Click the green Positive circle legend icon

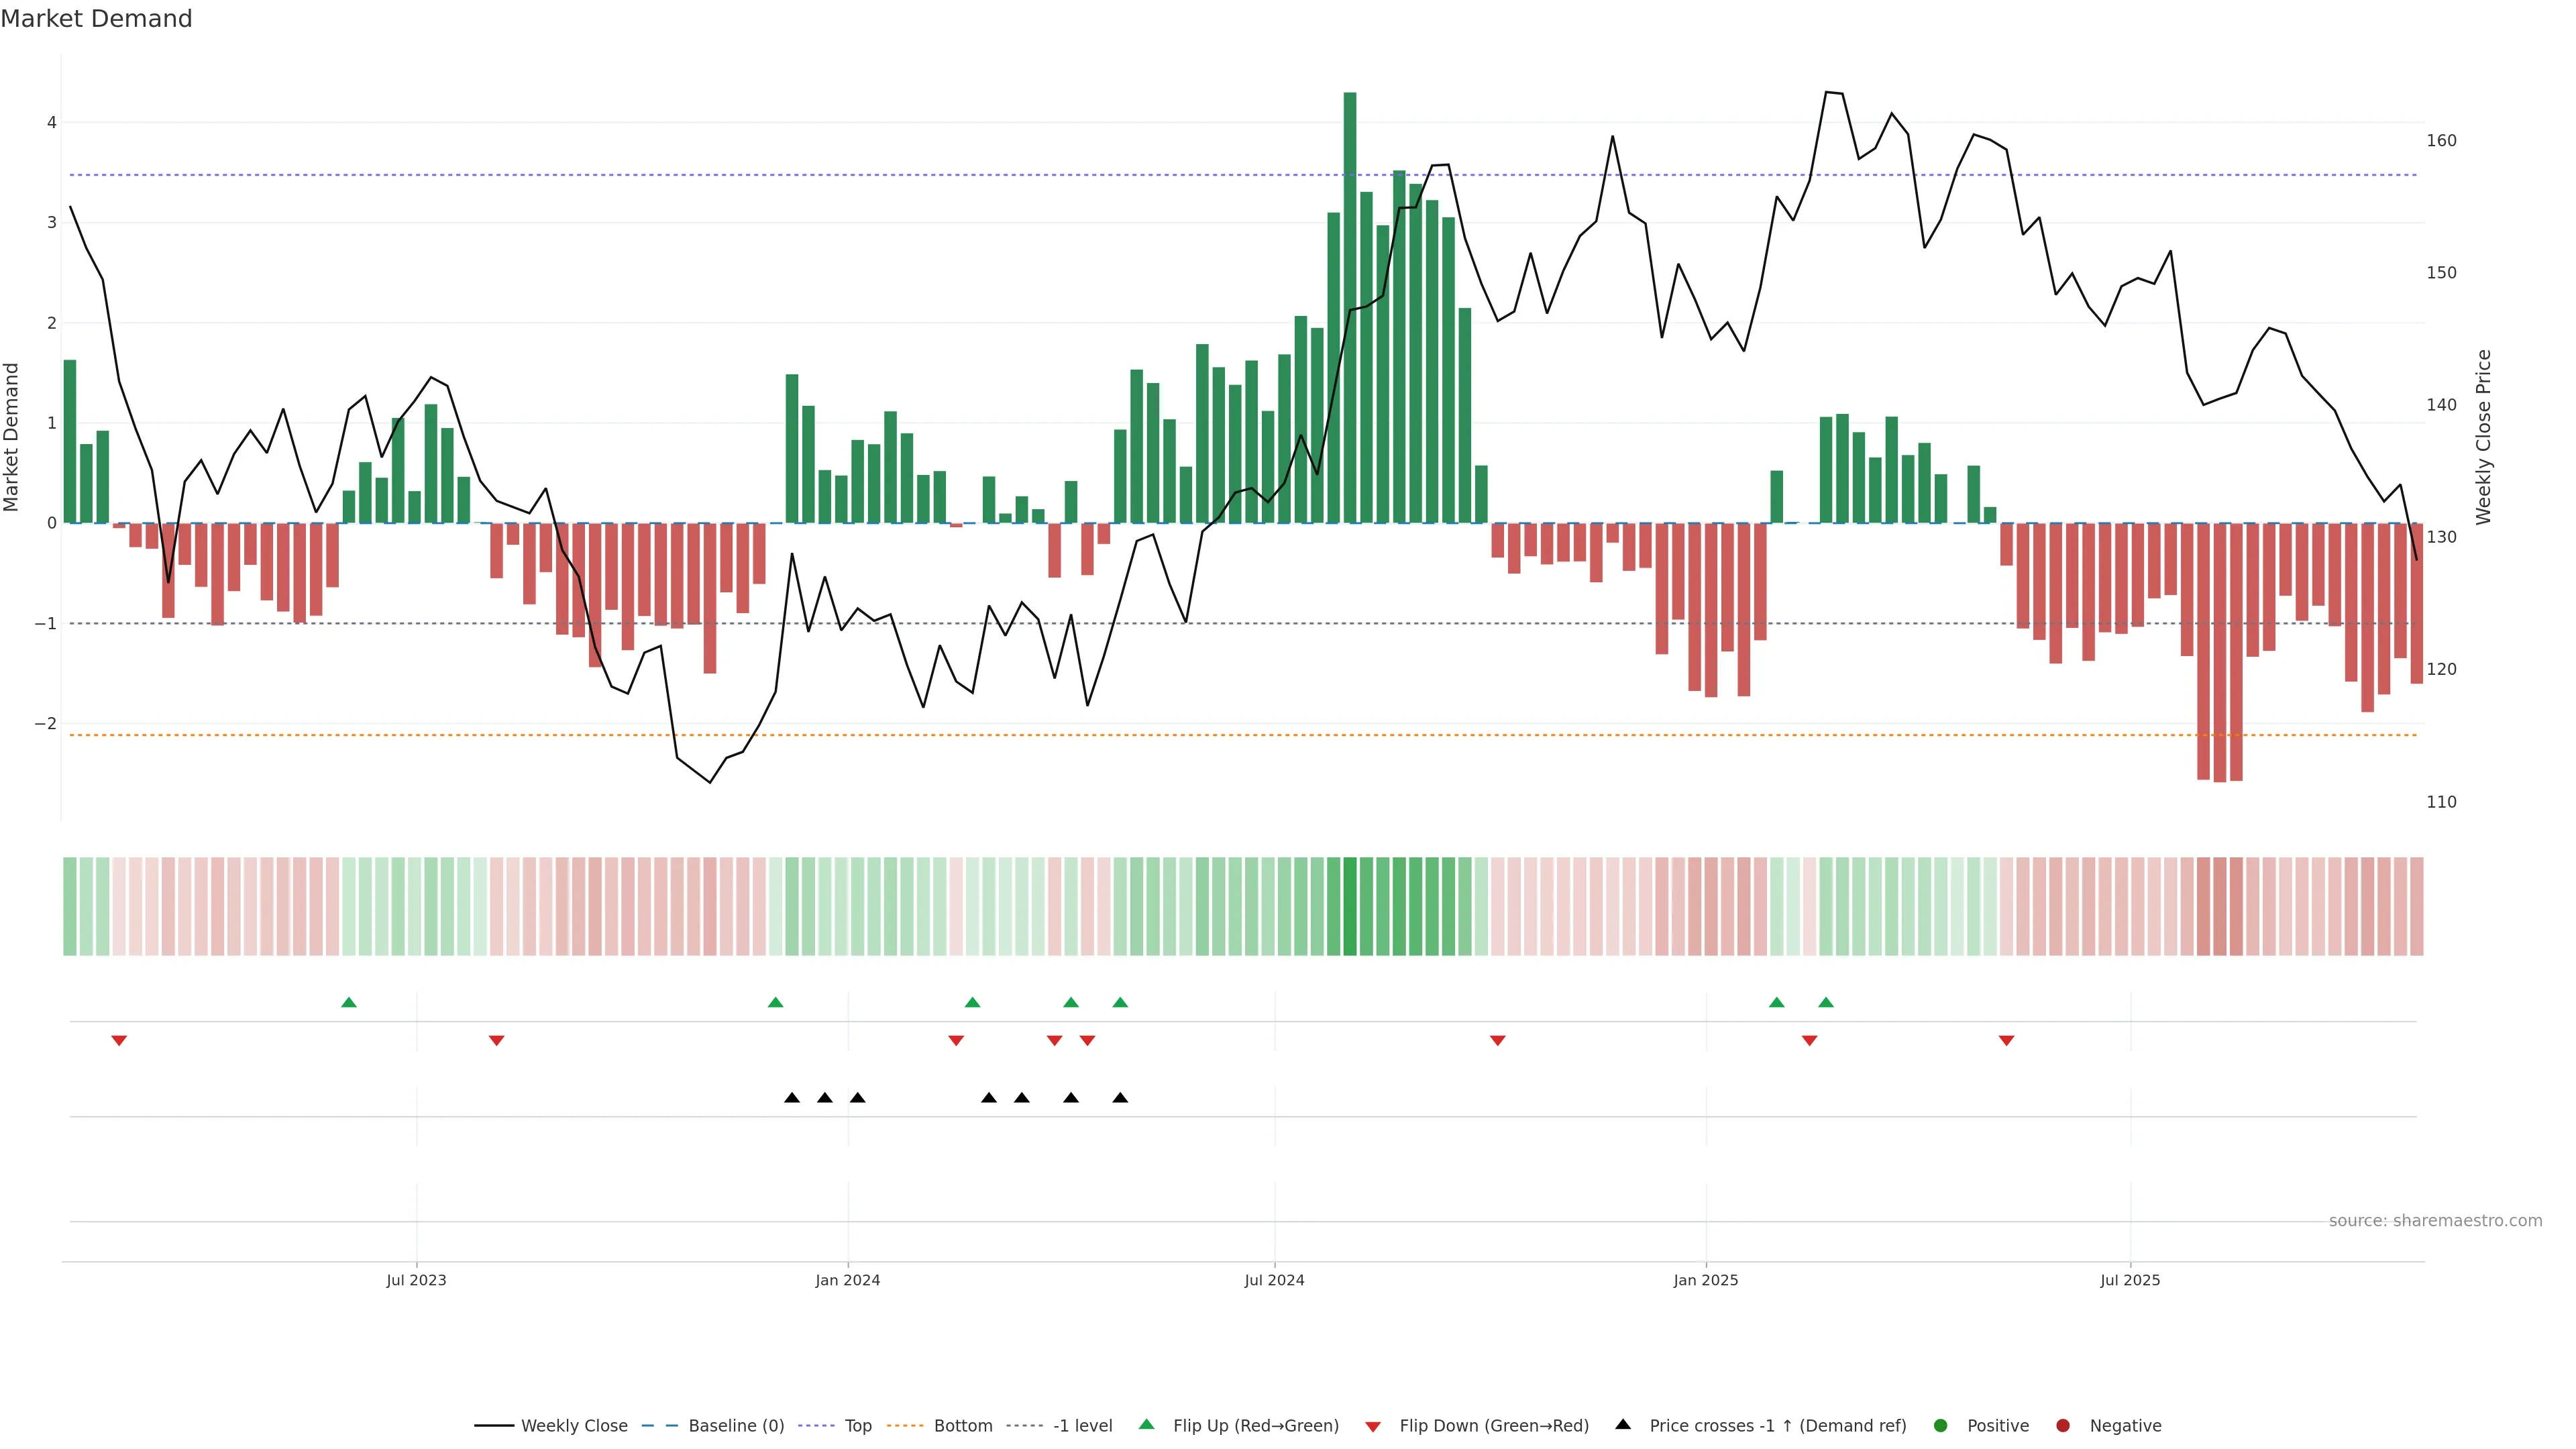coord(1941,1426)
